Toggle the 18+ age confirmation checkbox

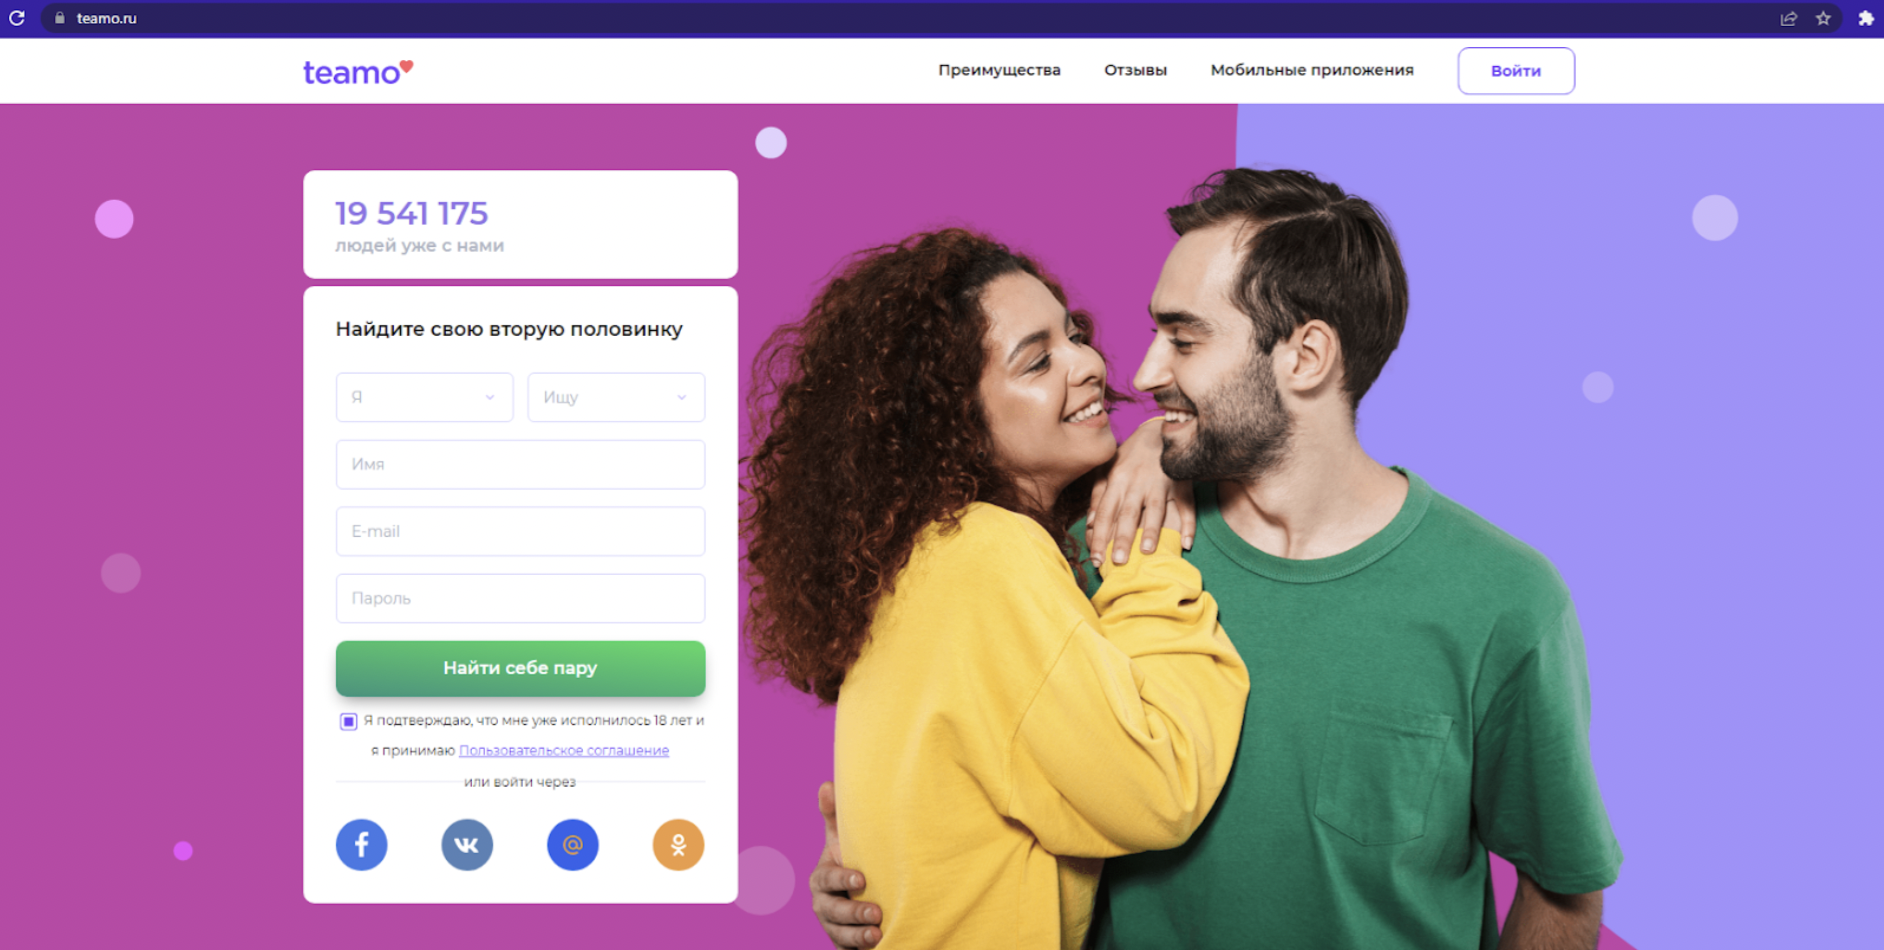pyautogui.click(x=348, y=721)
